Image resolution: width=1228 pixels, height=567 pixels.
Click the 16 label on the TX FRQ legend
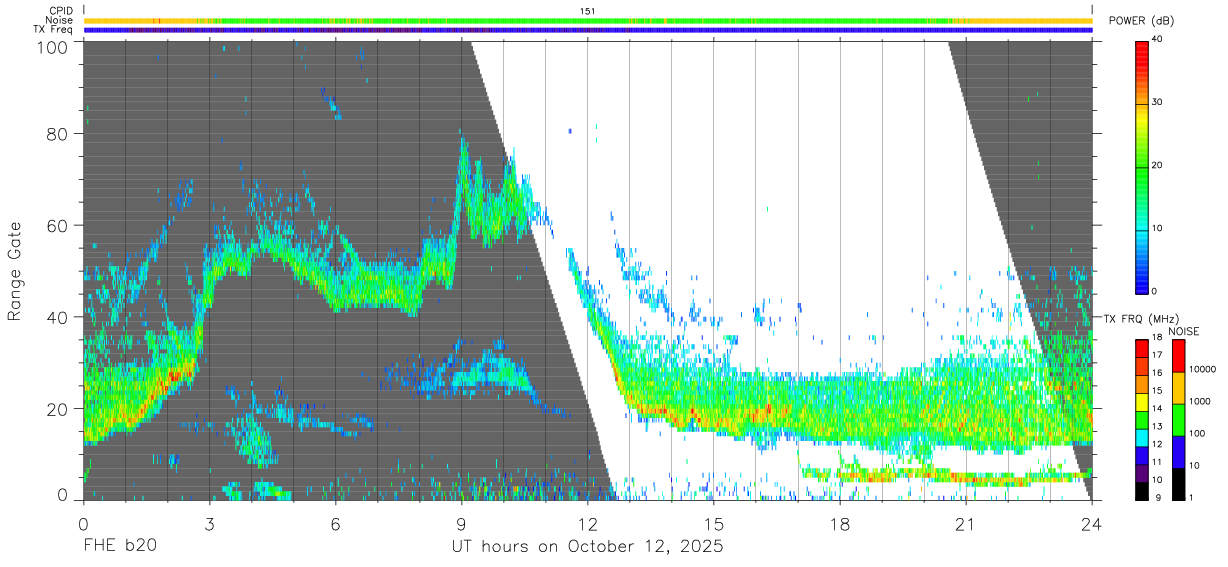1158,374
